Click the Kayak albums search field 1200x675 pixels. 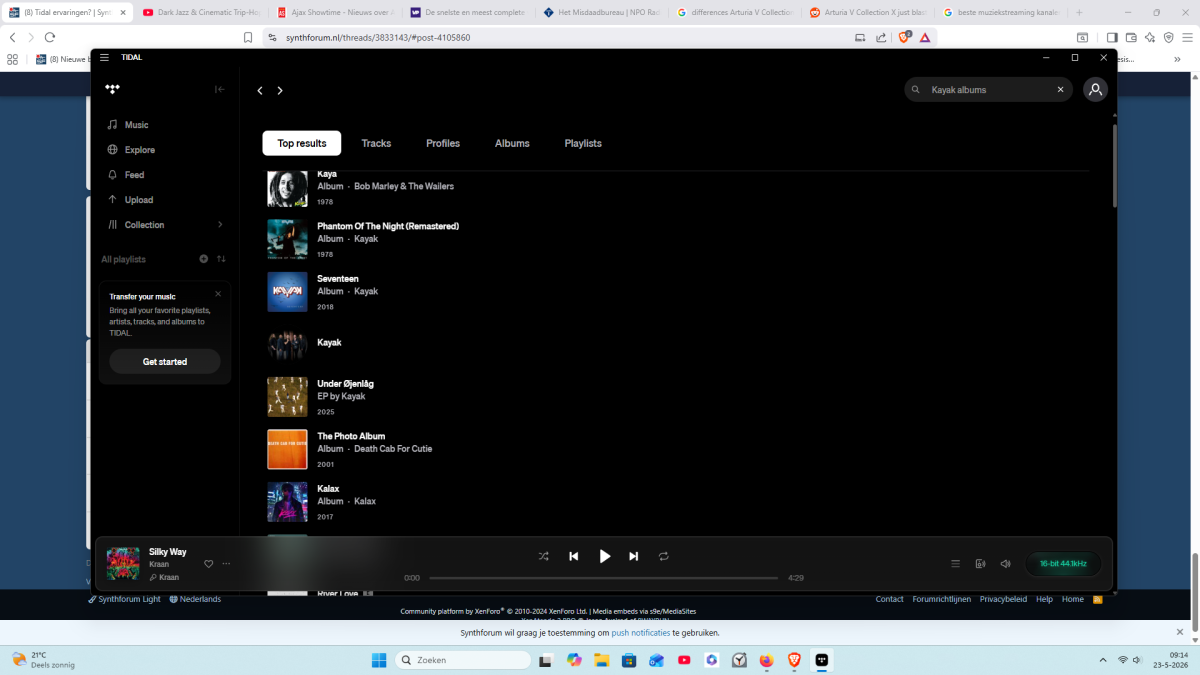point(988,90)
